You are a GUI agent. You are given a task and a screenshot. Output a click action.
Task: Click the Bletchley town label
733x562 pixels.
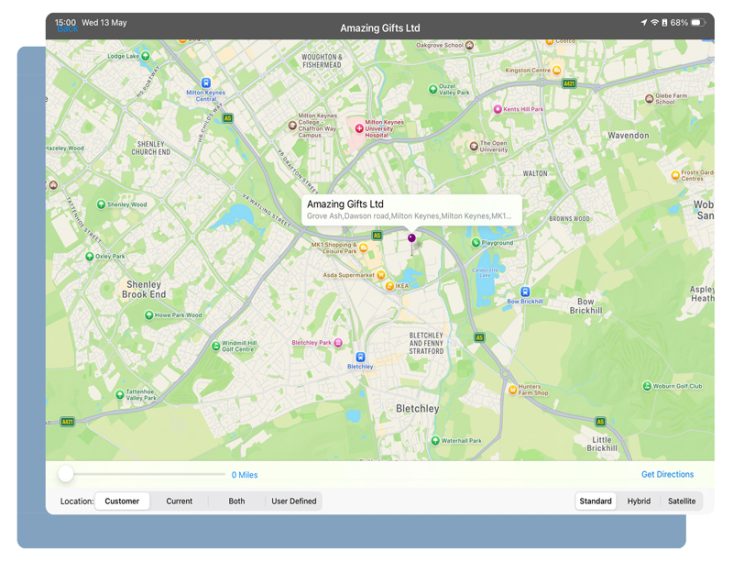click(417, 409)
